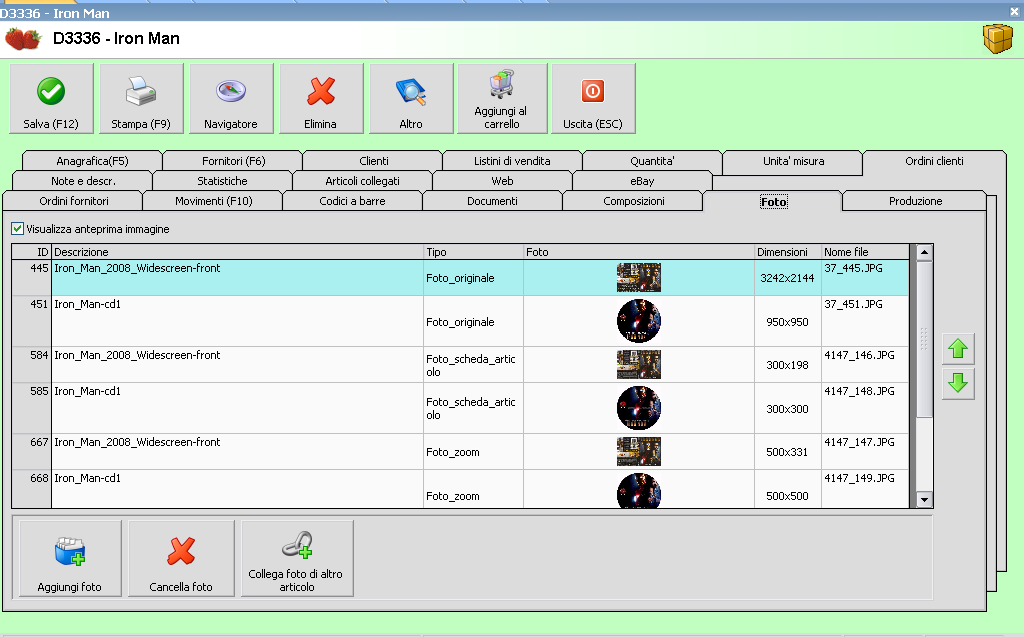Select file name 37_451.JPG
The height and width of the screenshot is (637, 1024).
pos(853,304)
